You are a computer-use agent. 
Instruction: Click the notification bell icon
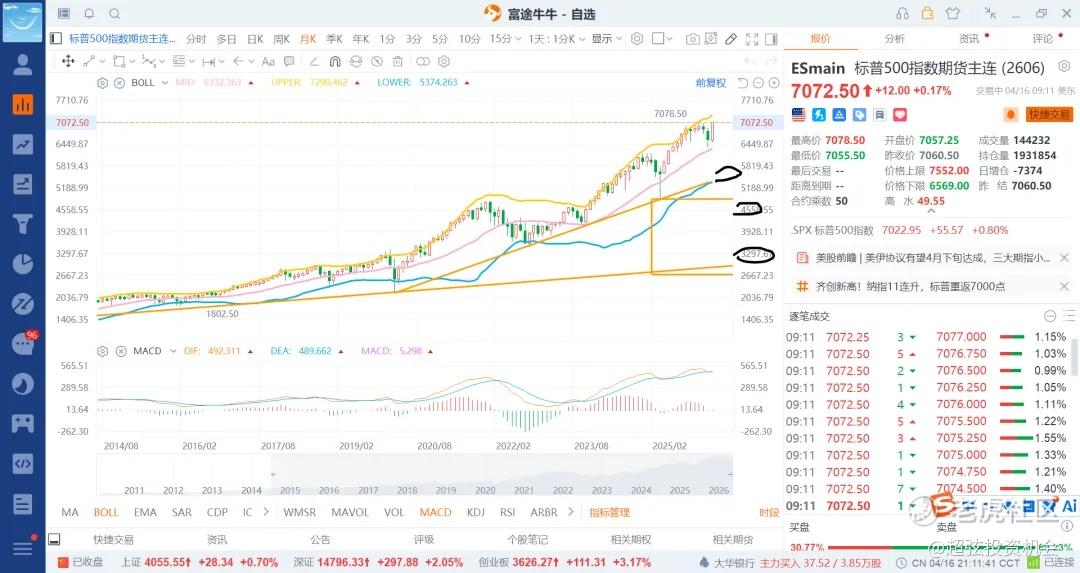coord(89,14)
